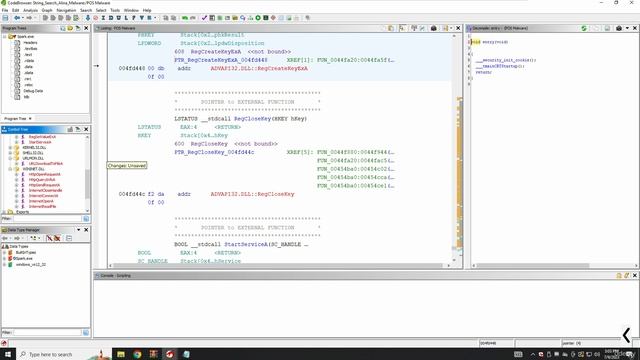640x360 pixels.
Task: Click the Decompiler snapshot camera icon
Action: point(619,28)
